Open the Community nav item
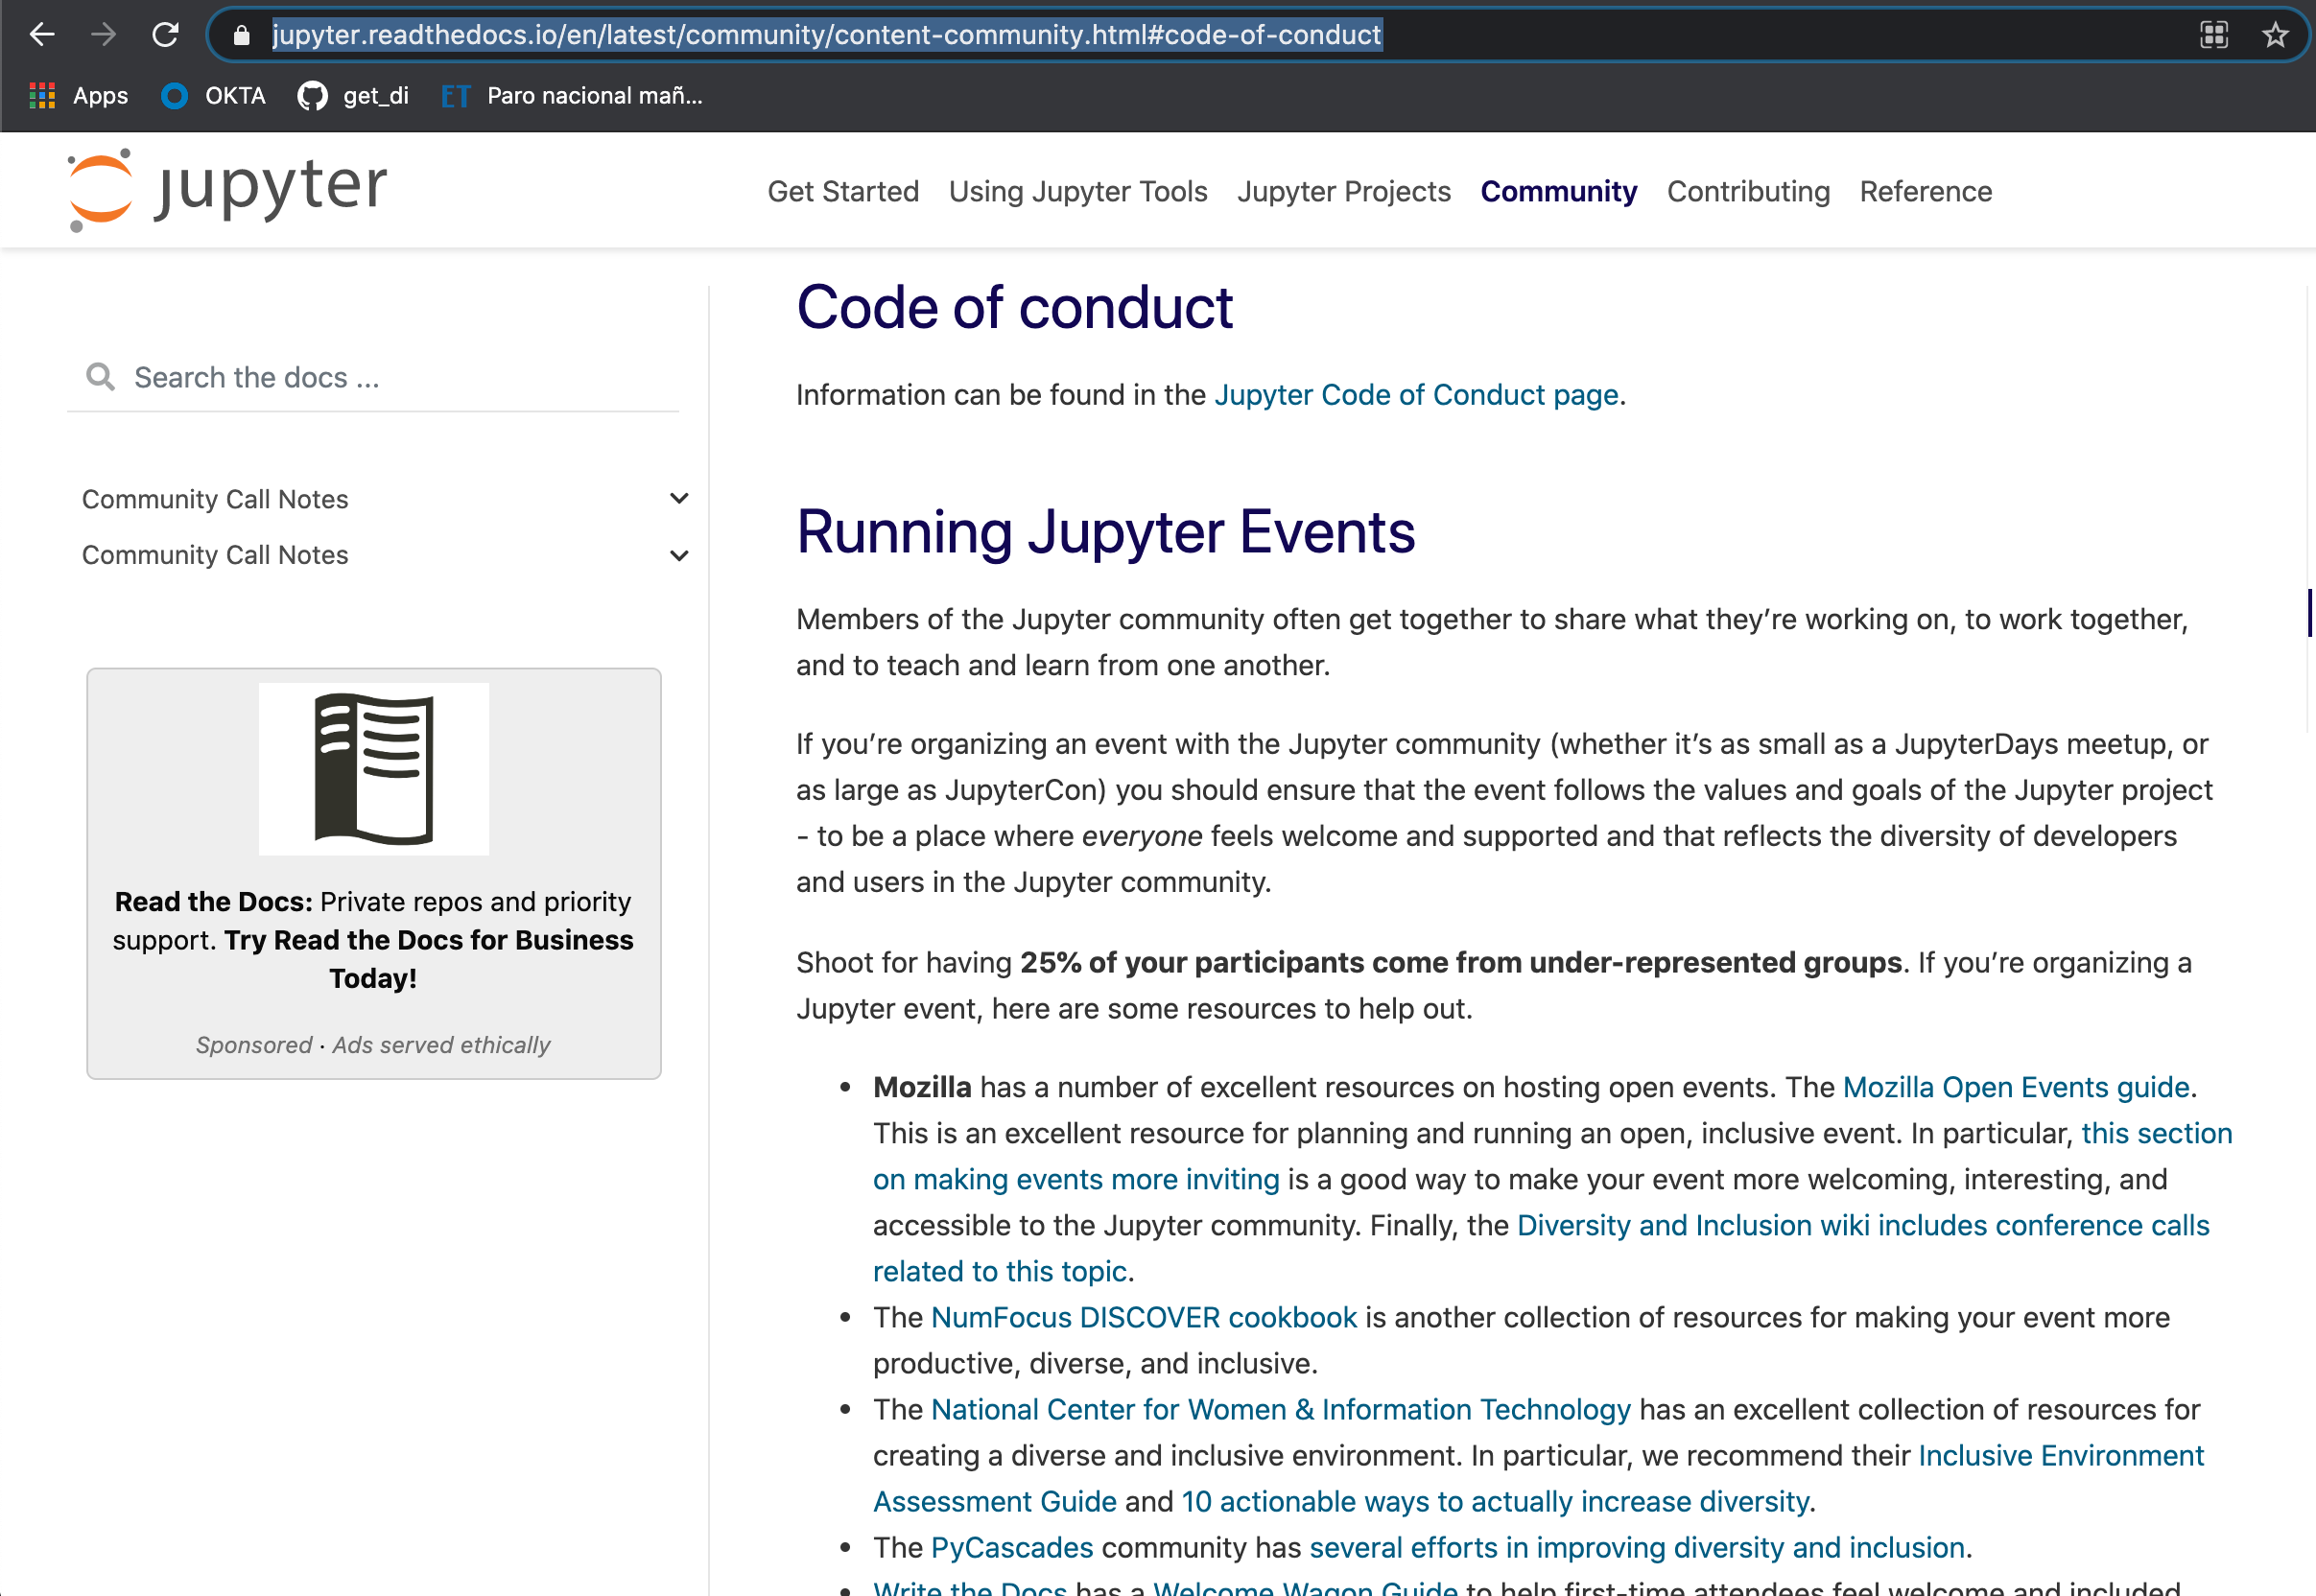 [x=1559, y=191]
